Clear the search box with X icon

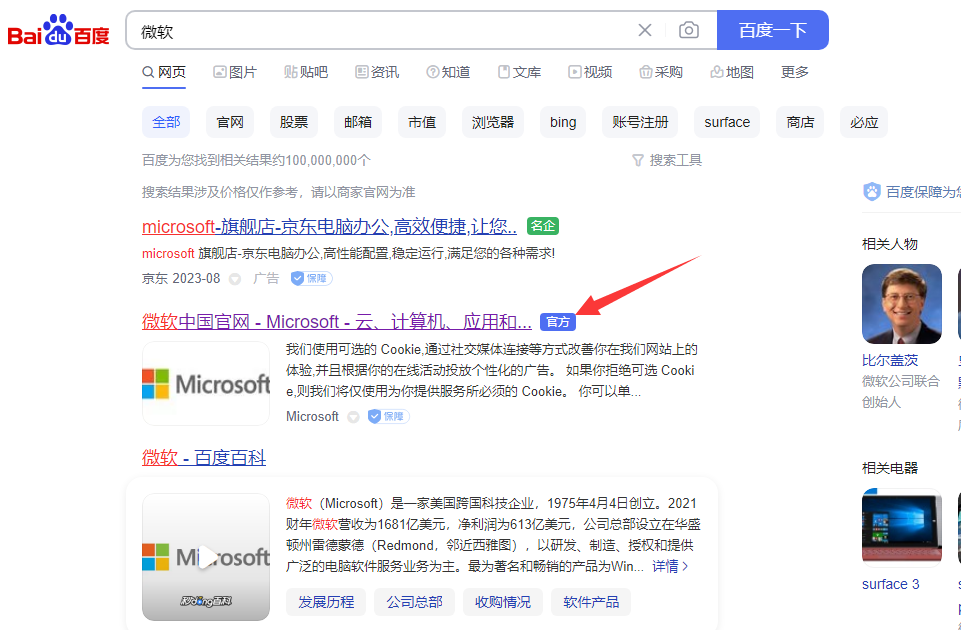(645, 30)
